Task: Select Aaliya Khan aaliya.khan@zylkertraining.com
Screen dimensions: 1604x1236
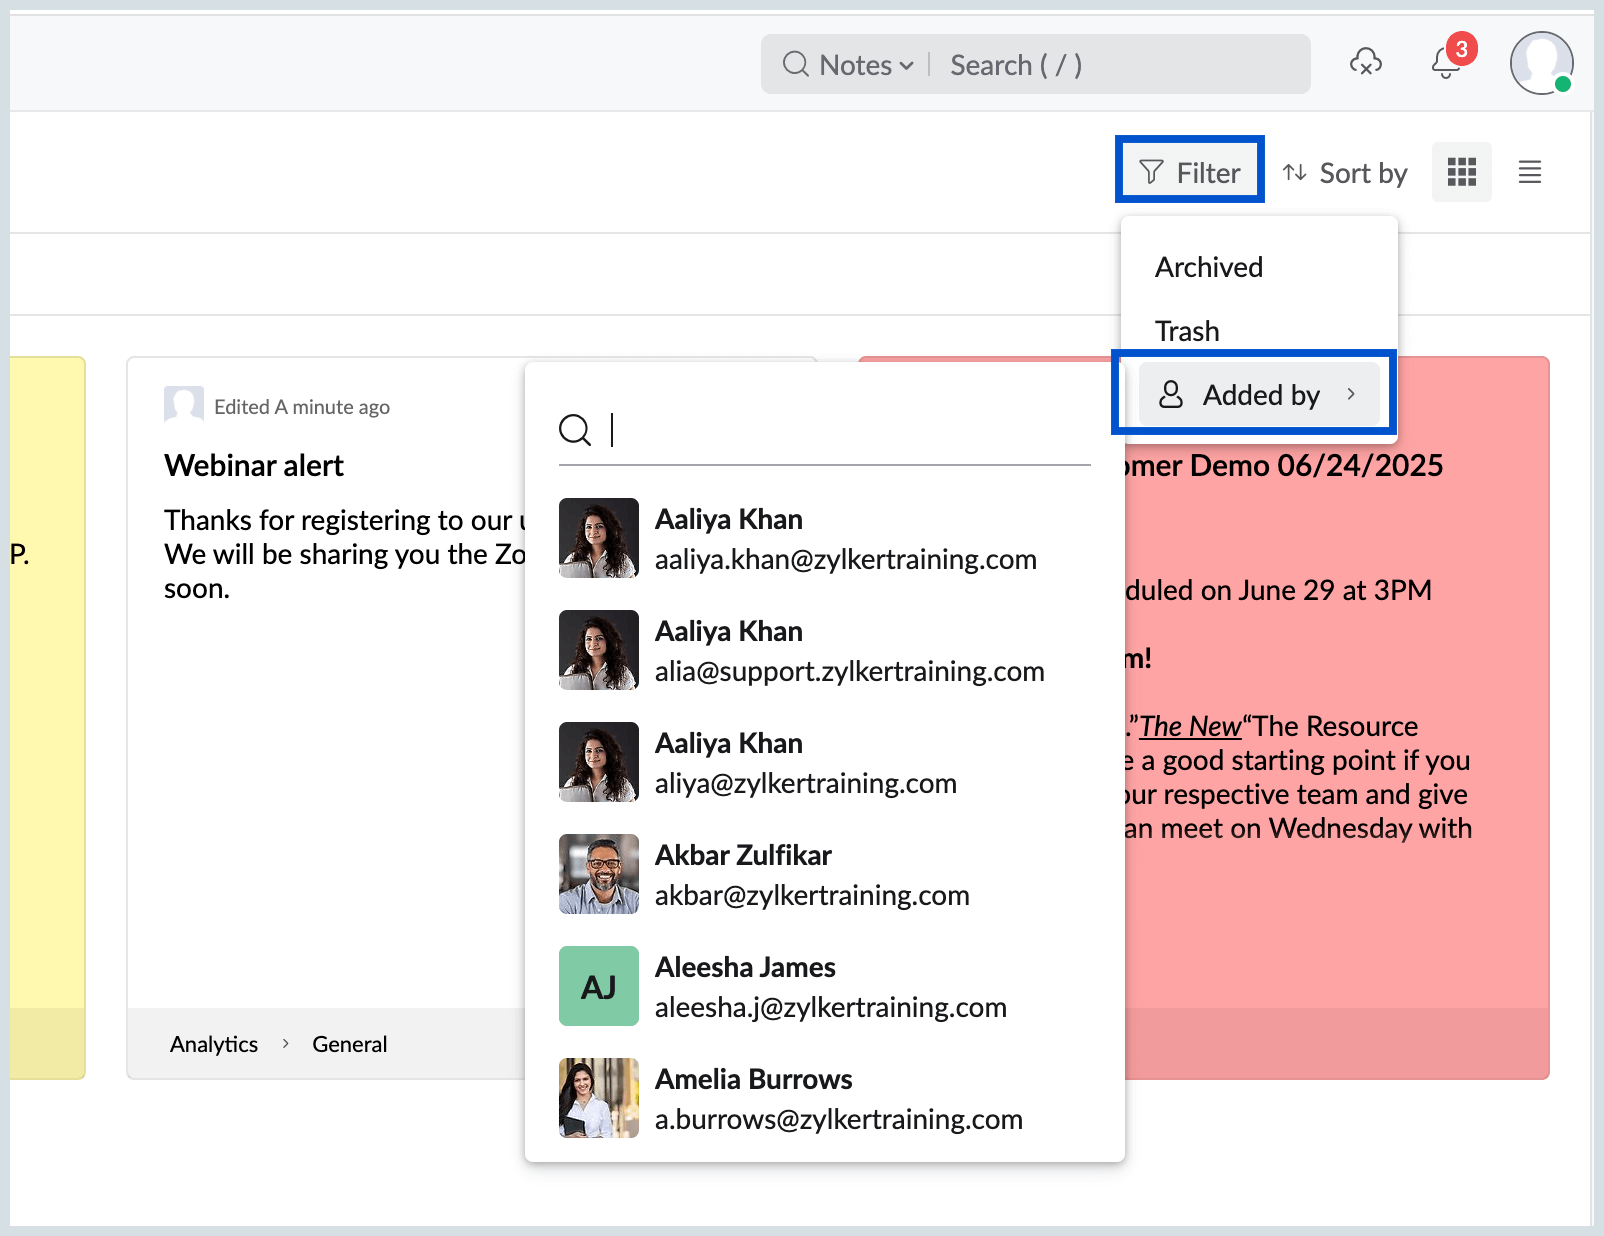Action: (x=825, y=539)
